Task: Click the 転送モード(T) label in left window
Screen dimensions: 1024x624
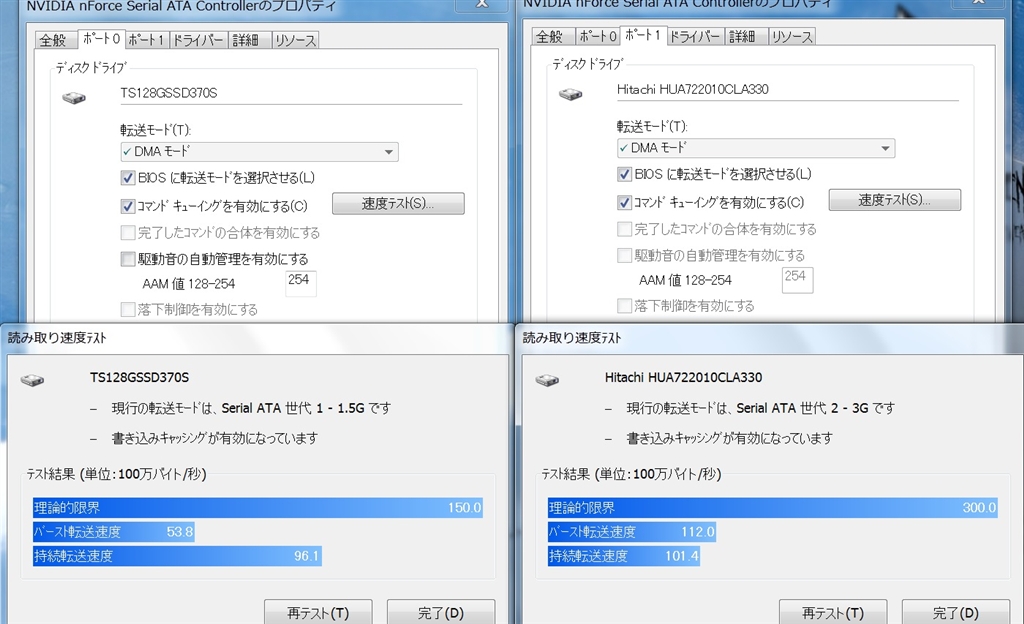Action: pyautogui.click(x=155, y=130)
